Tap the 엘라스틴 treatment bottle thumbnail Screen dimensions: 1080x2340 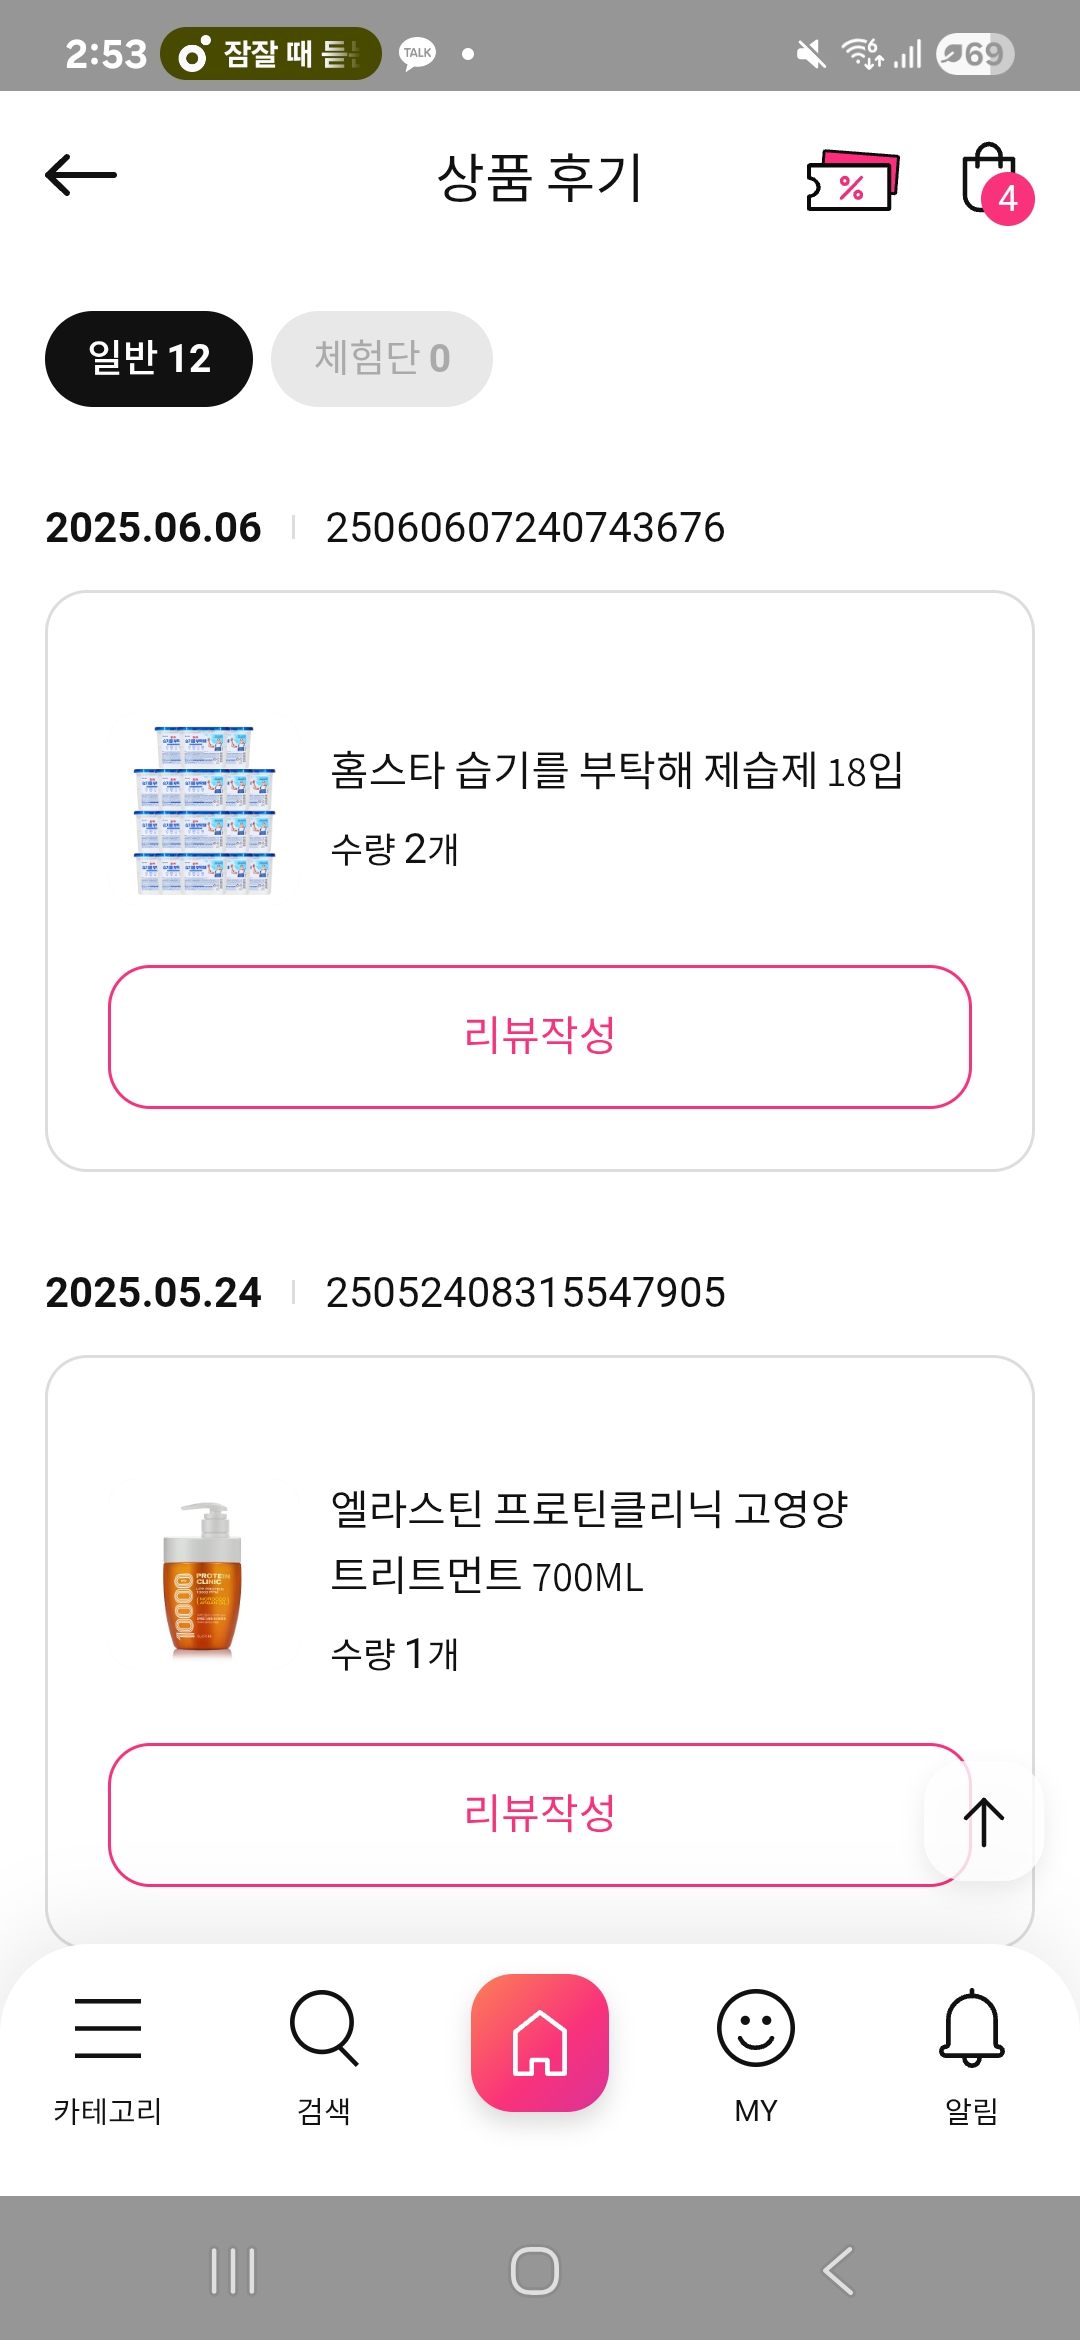click(204, 1579)
